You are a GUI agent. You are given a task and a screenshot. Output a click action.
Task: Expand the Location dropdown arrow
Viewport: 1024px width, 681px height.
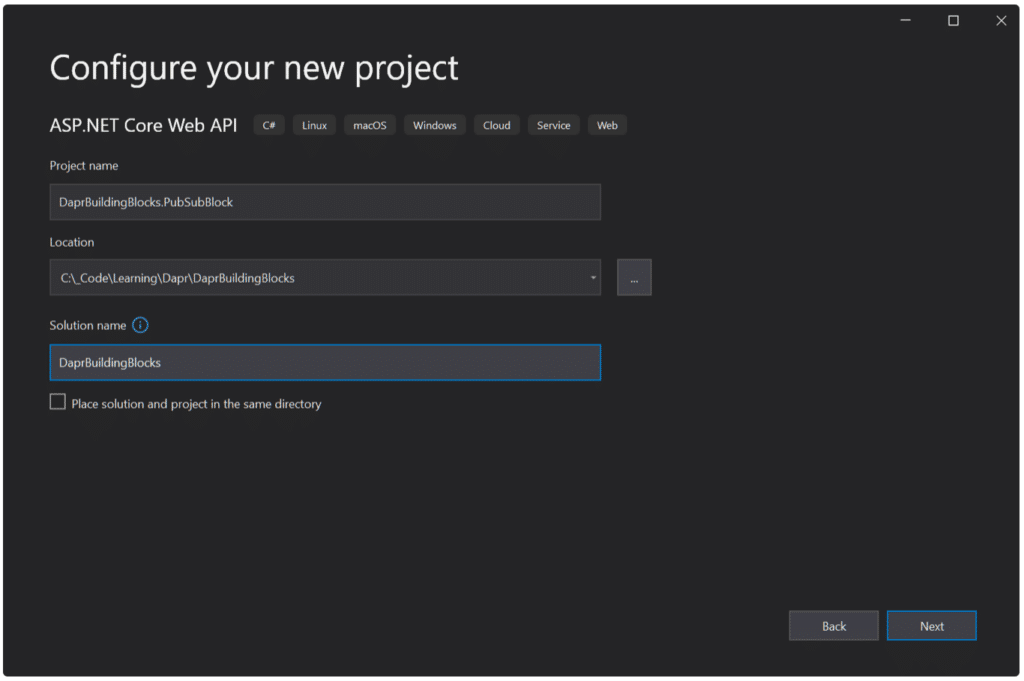[592, 278]
